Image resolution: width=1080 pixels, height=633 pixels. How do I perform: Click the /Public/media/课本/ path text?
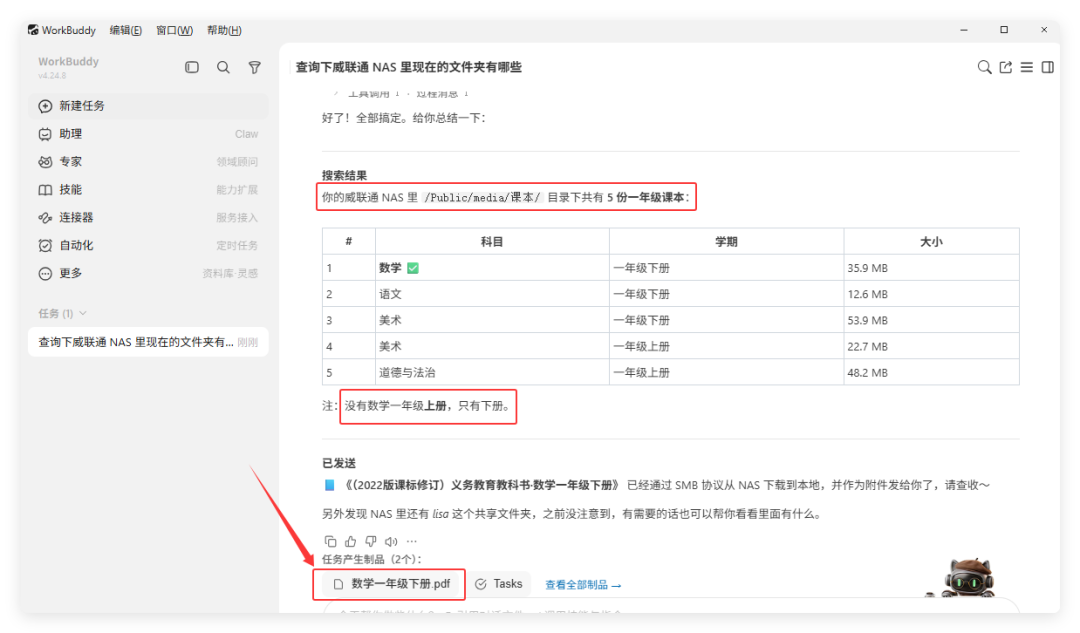point(482,197)
